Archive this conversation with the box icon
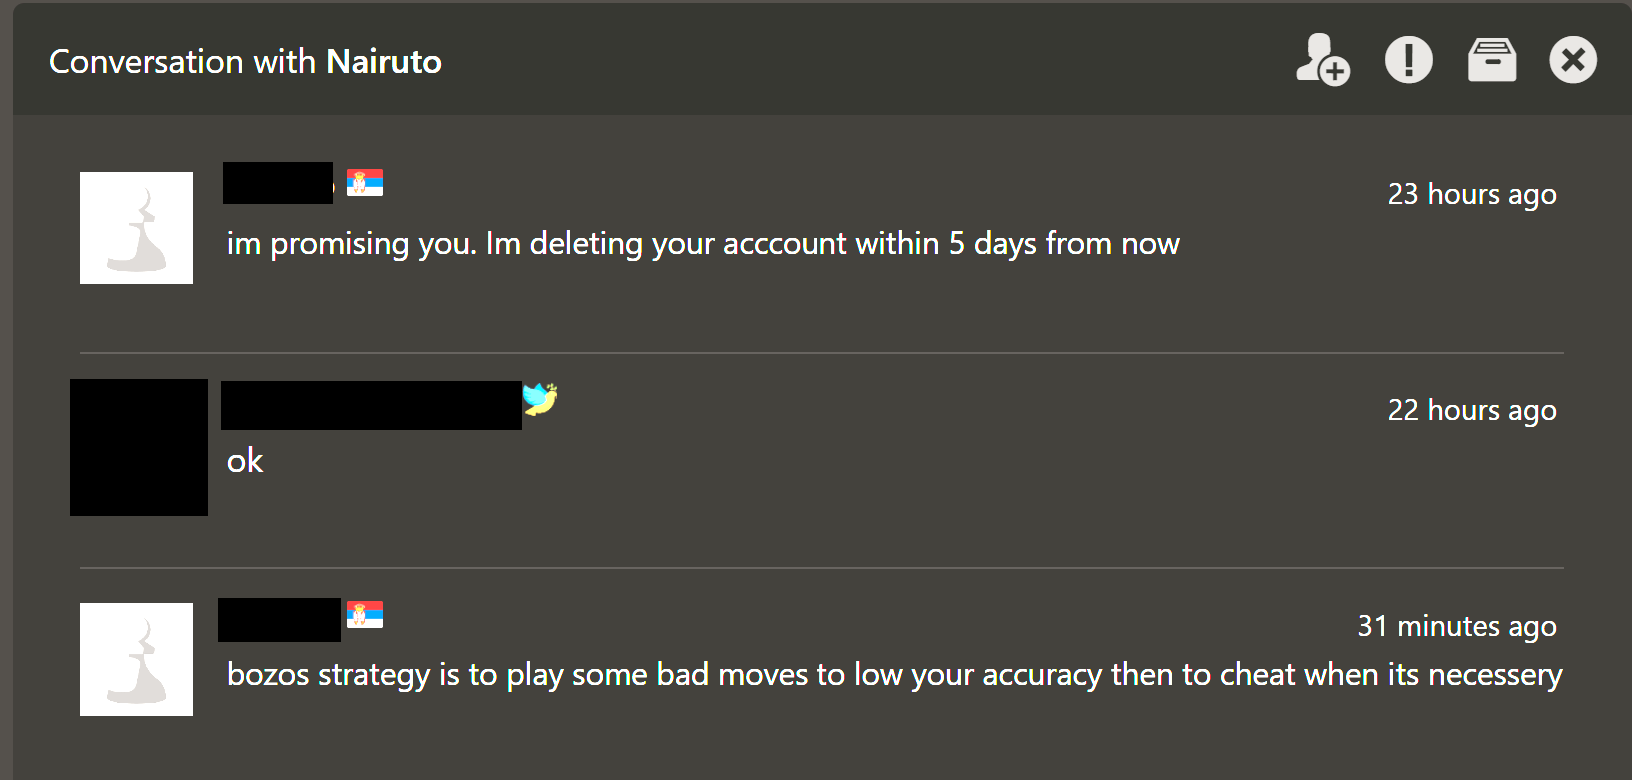Viewport: 1632px width, 780px height. tap(1491, 60)
